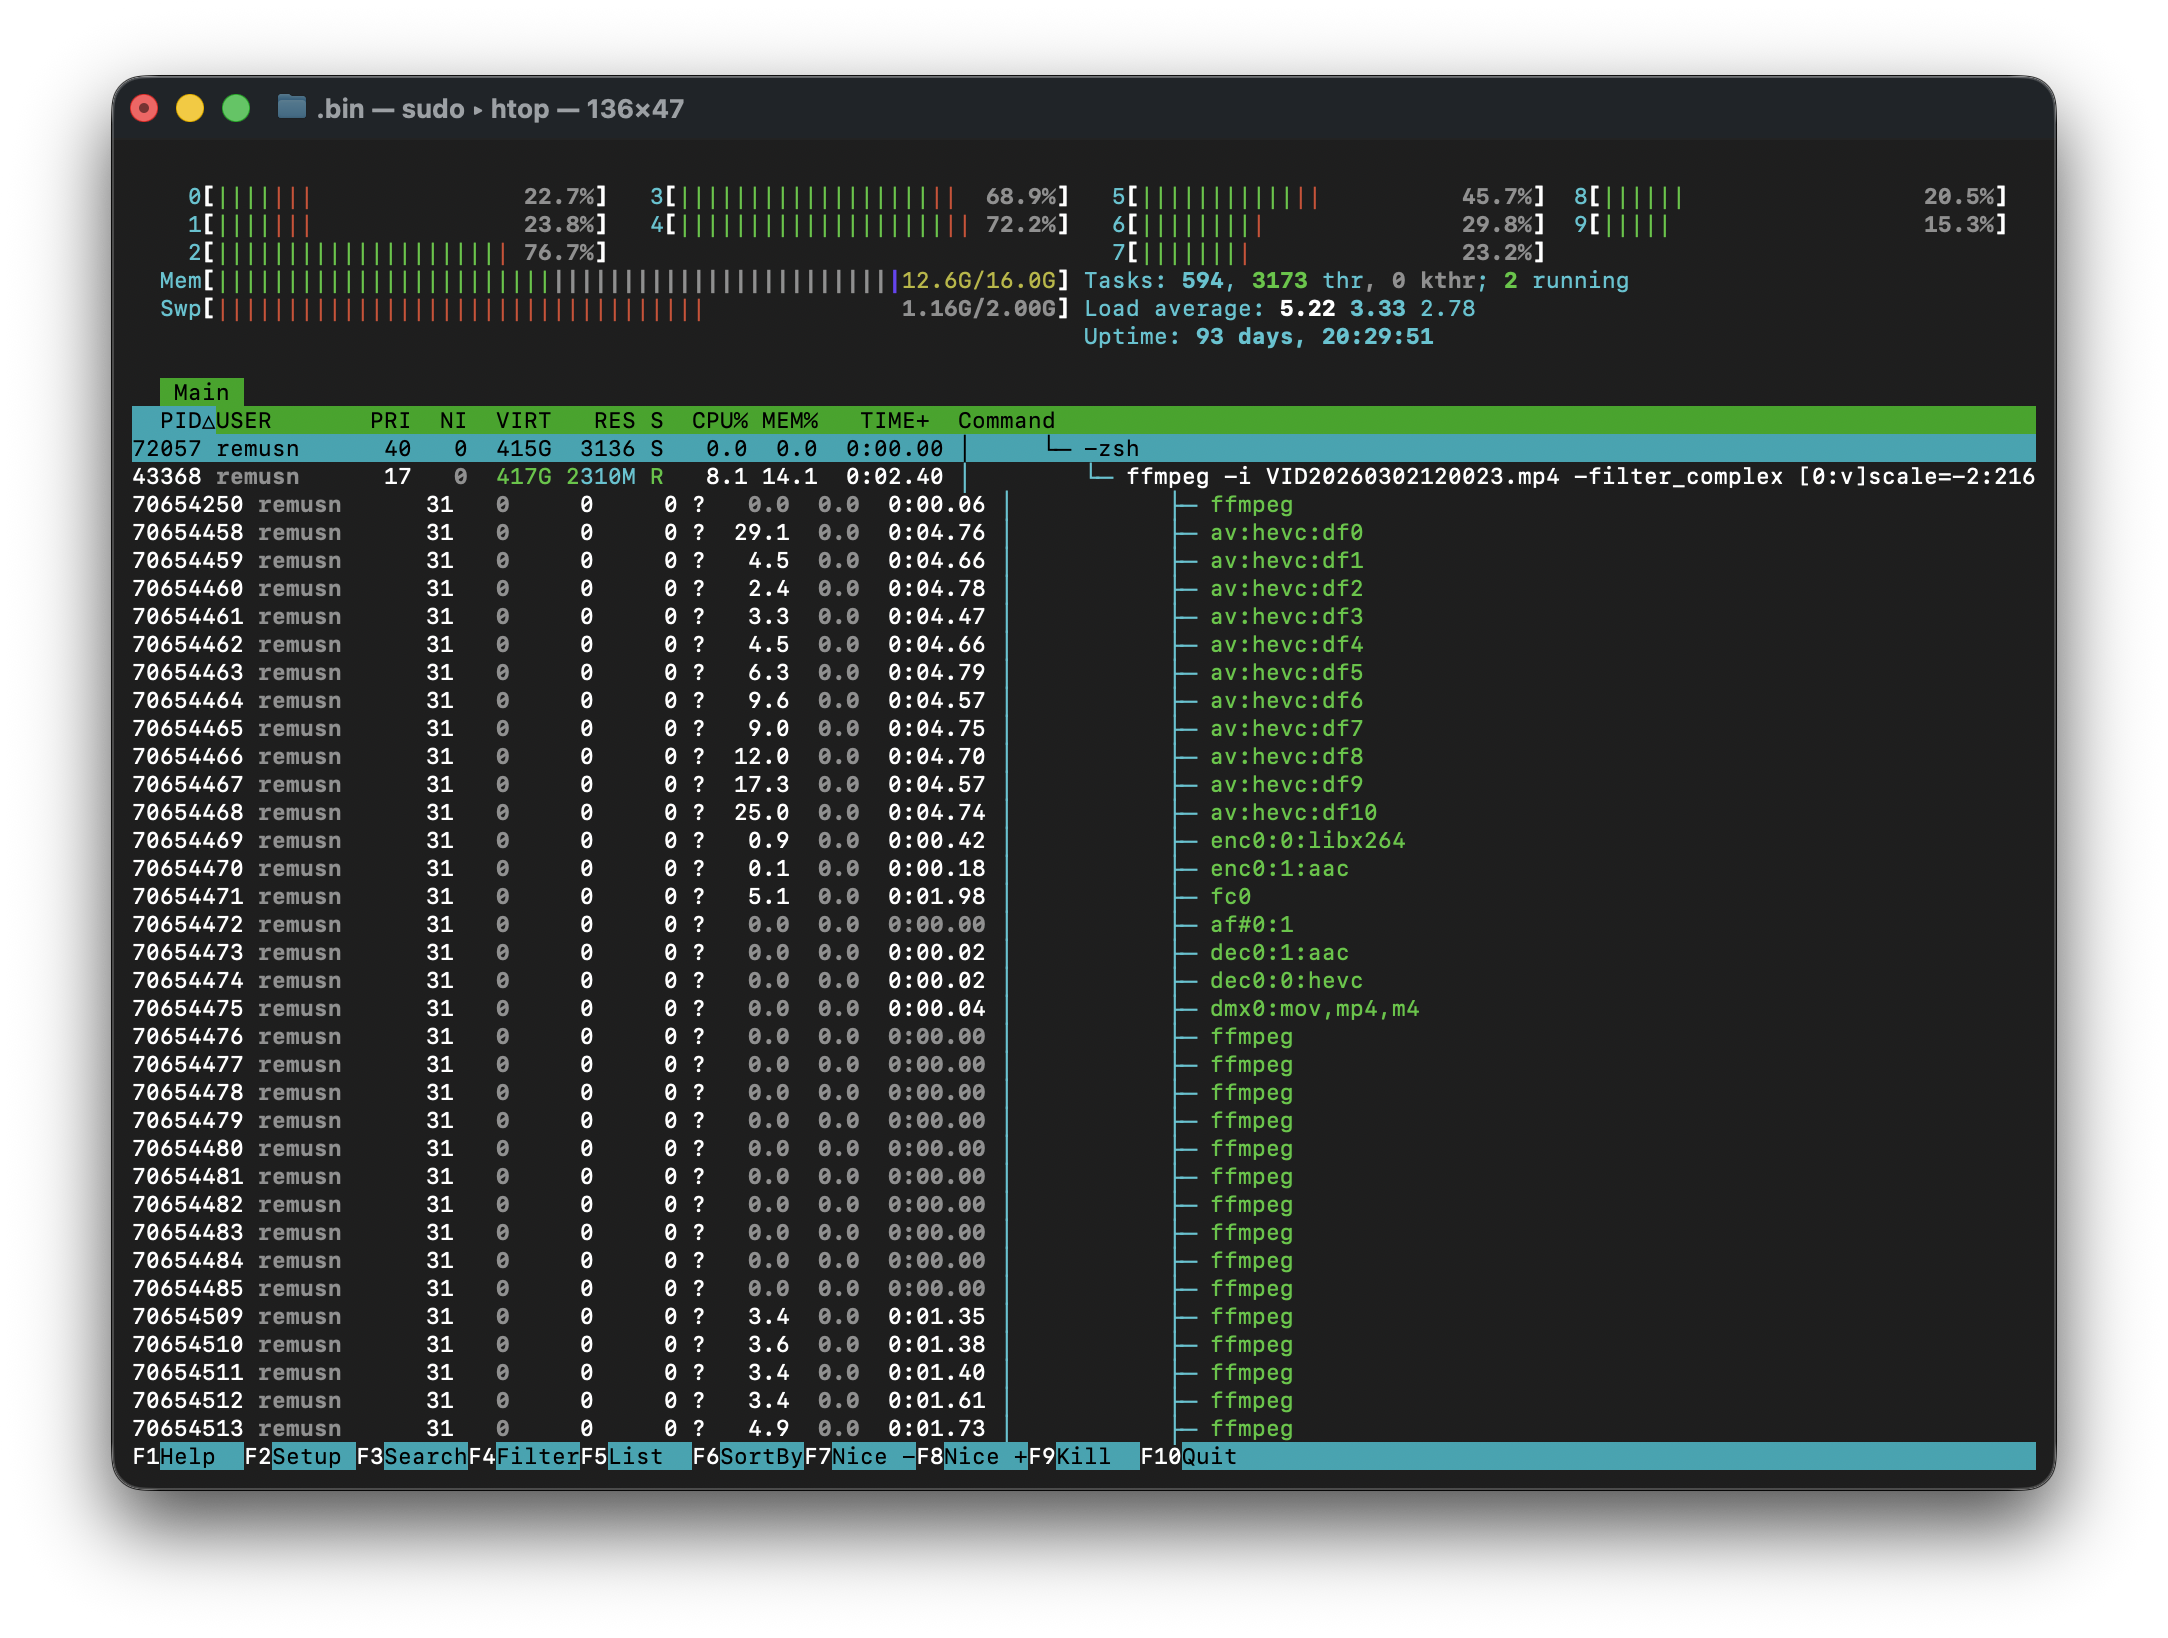Select the av:hevc:df0 thread row
The height and width of the screenshot is (1638, 2168).
pos(600,533)
